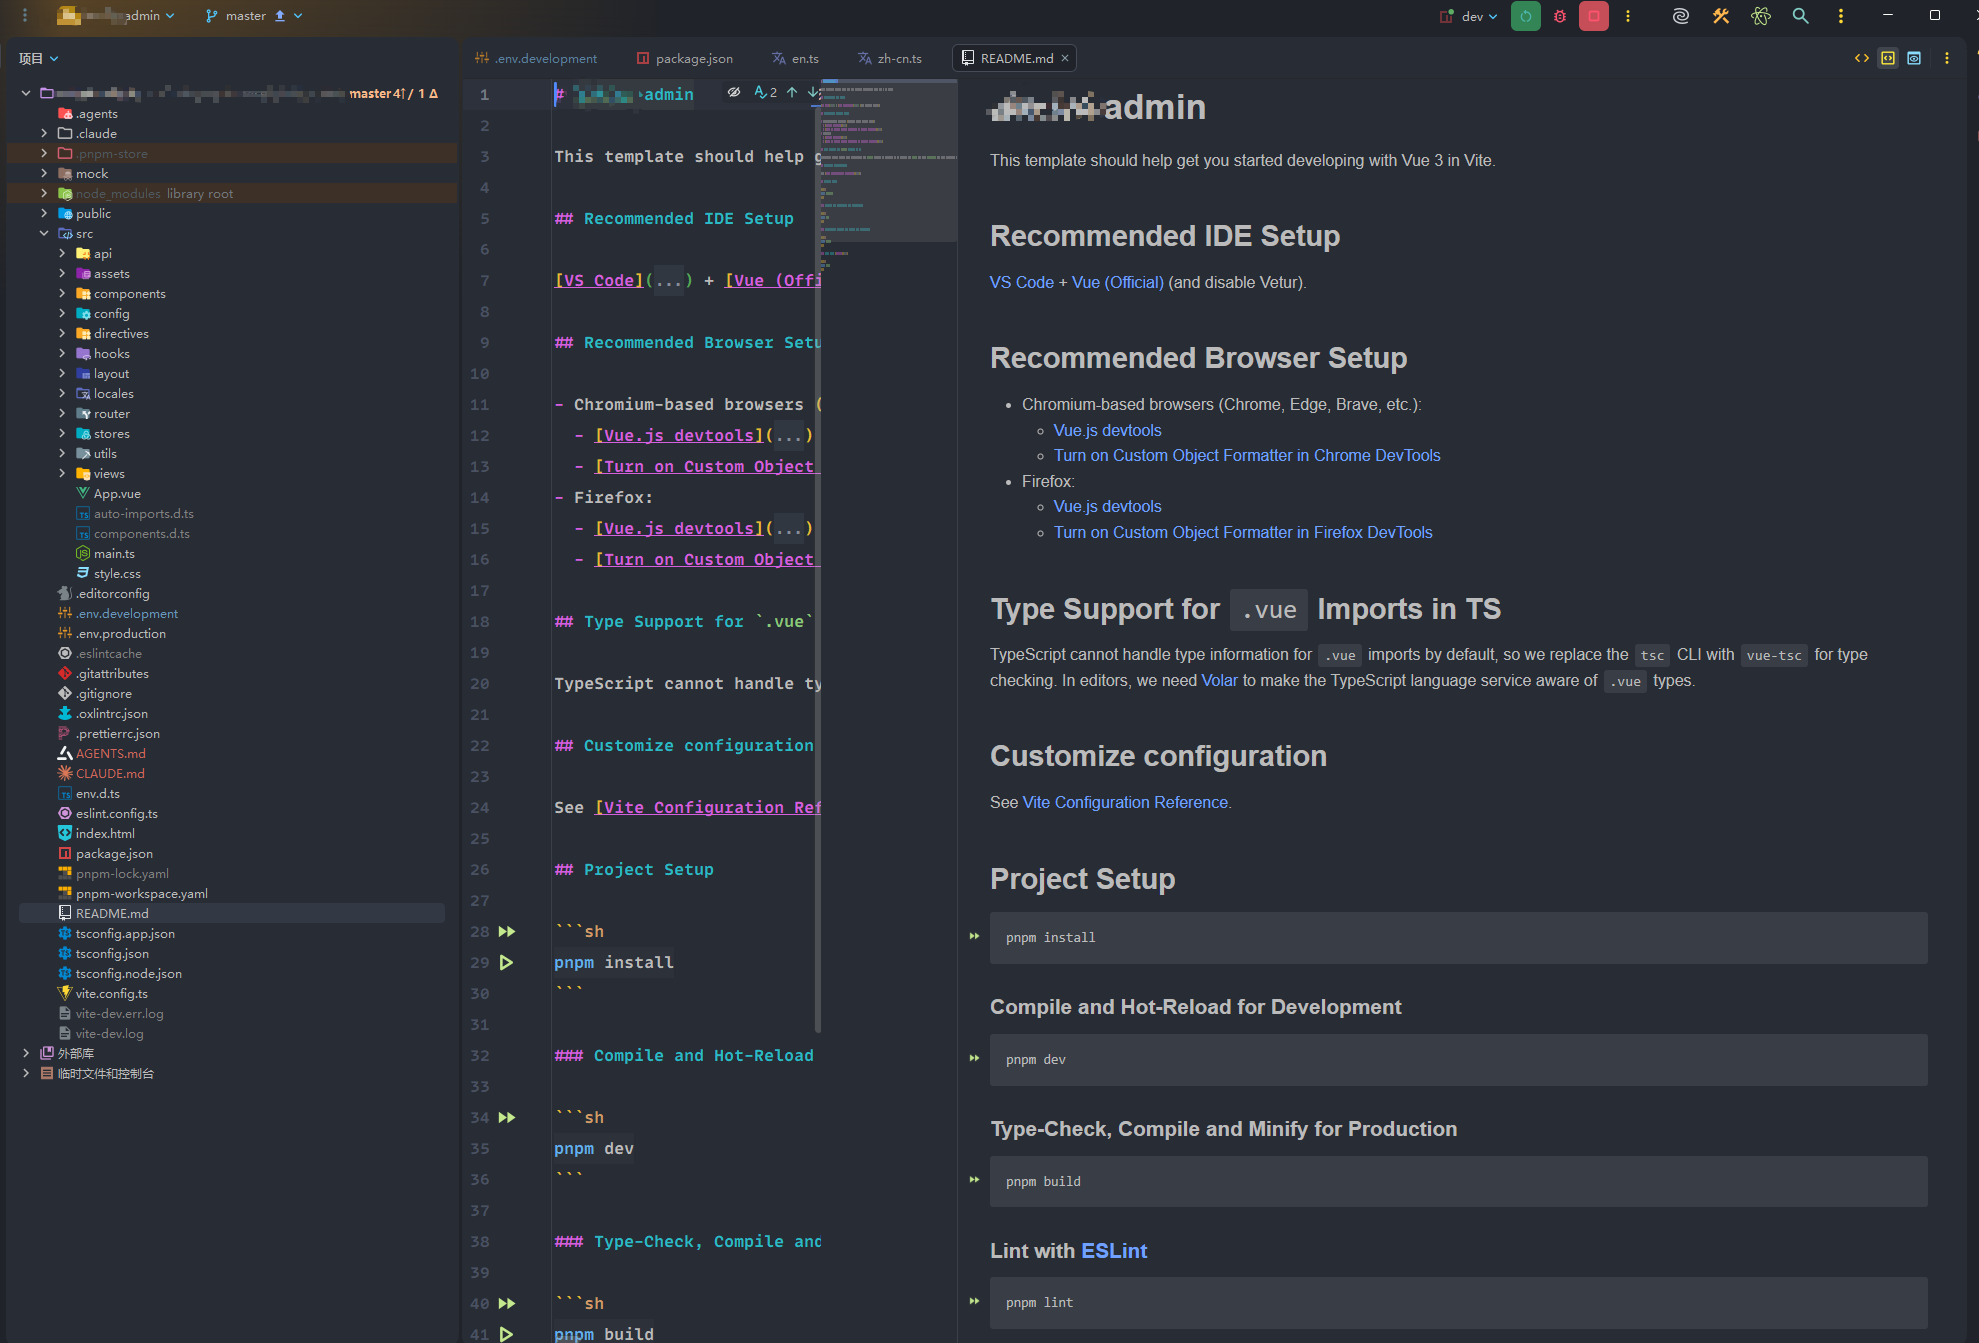Run the sh code block at line 28

pyautogui.click(x=507, y=931)
